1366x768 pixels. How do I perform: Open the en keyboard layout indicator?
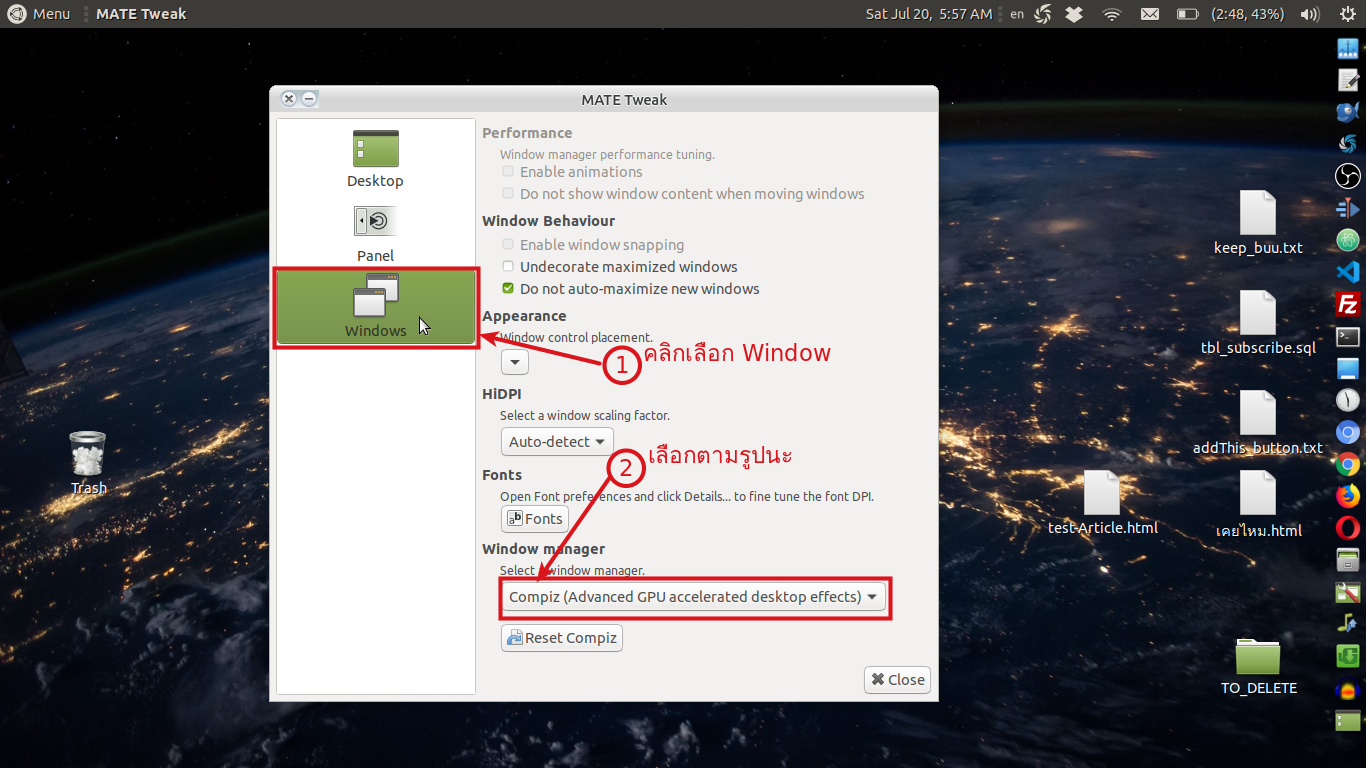click(1017, 14)
